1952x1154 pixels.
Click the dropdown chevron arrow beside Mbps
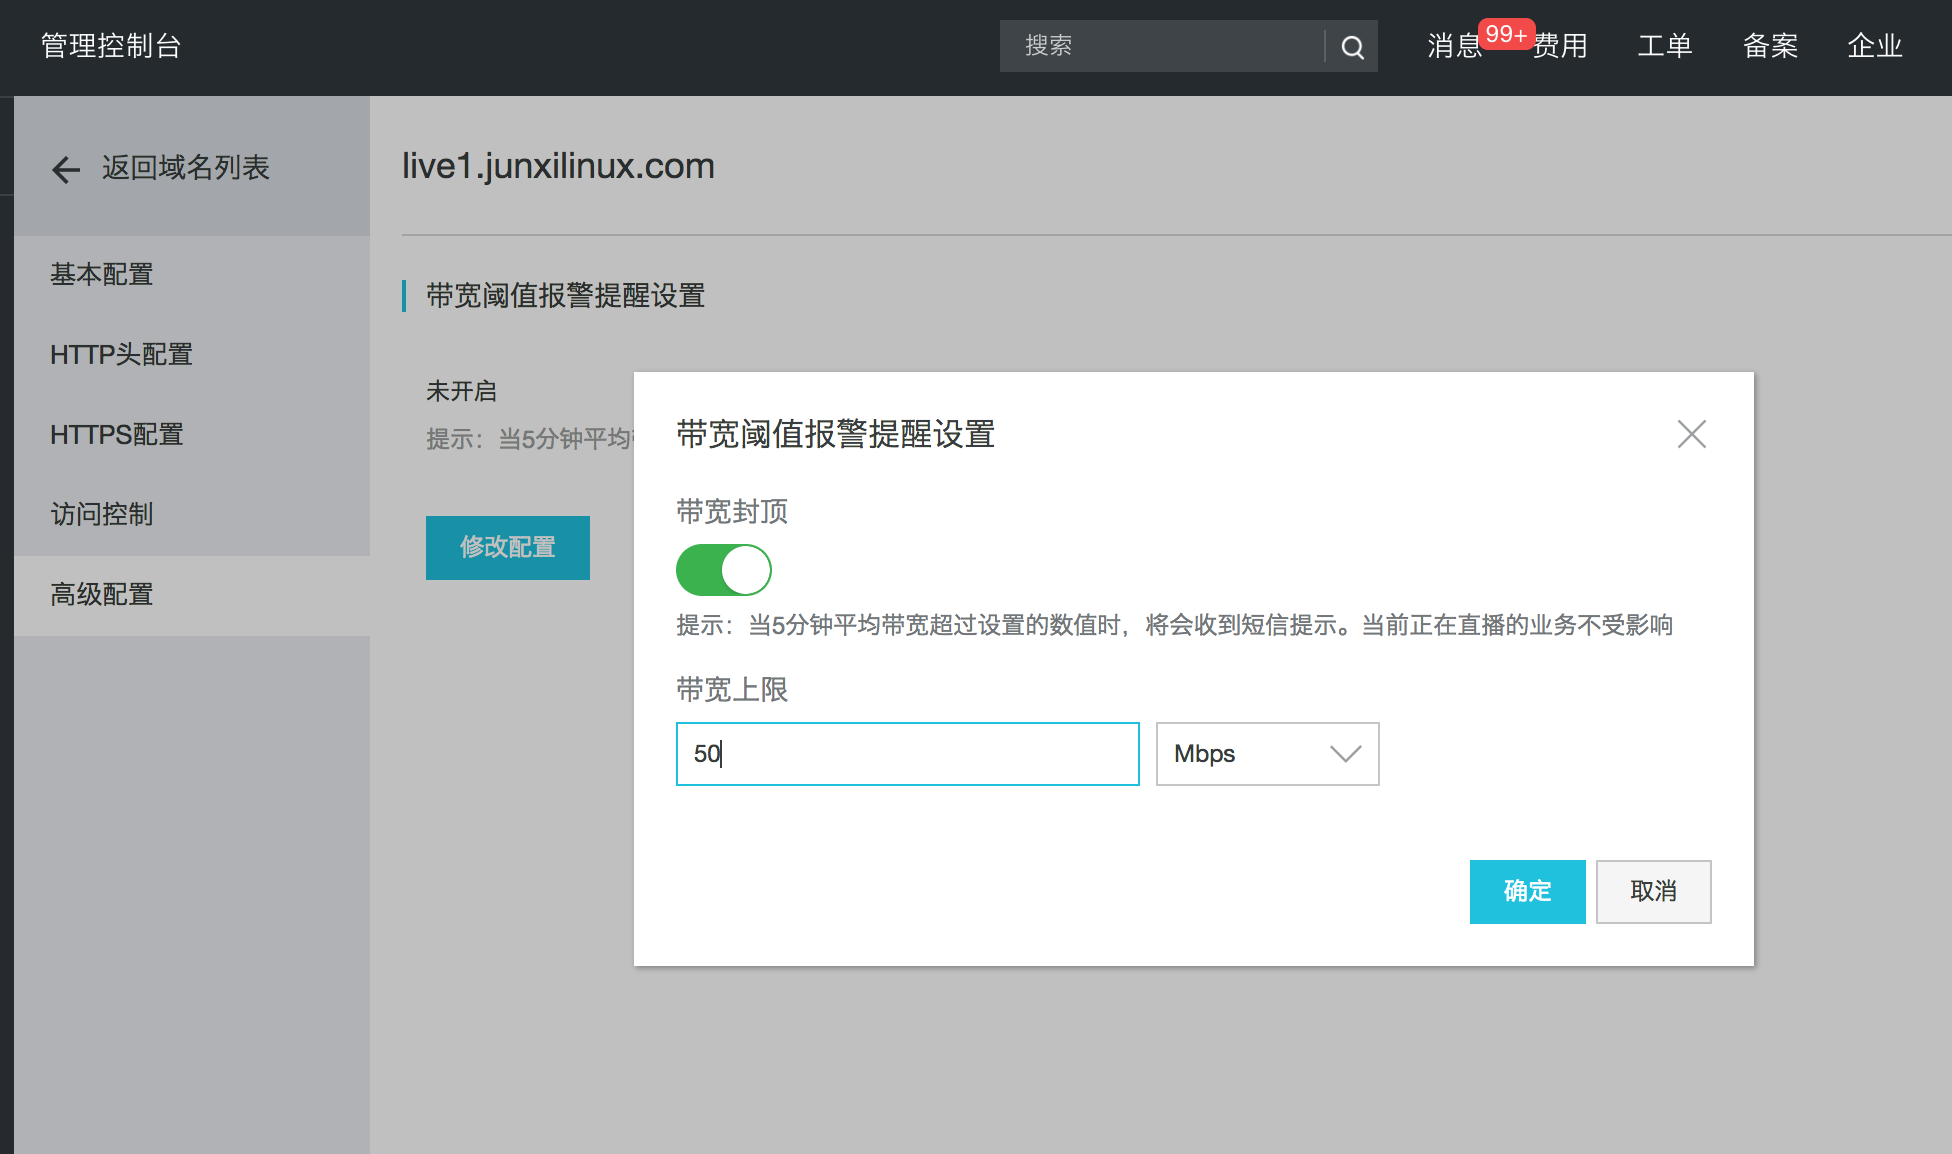(1345, 754)
